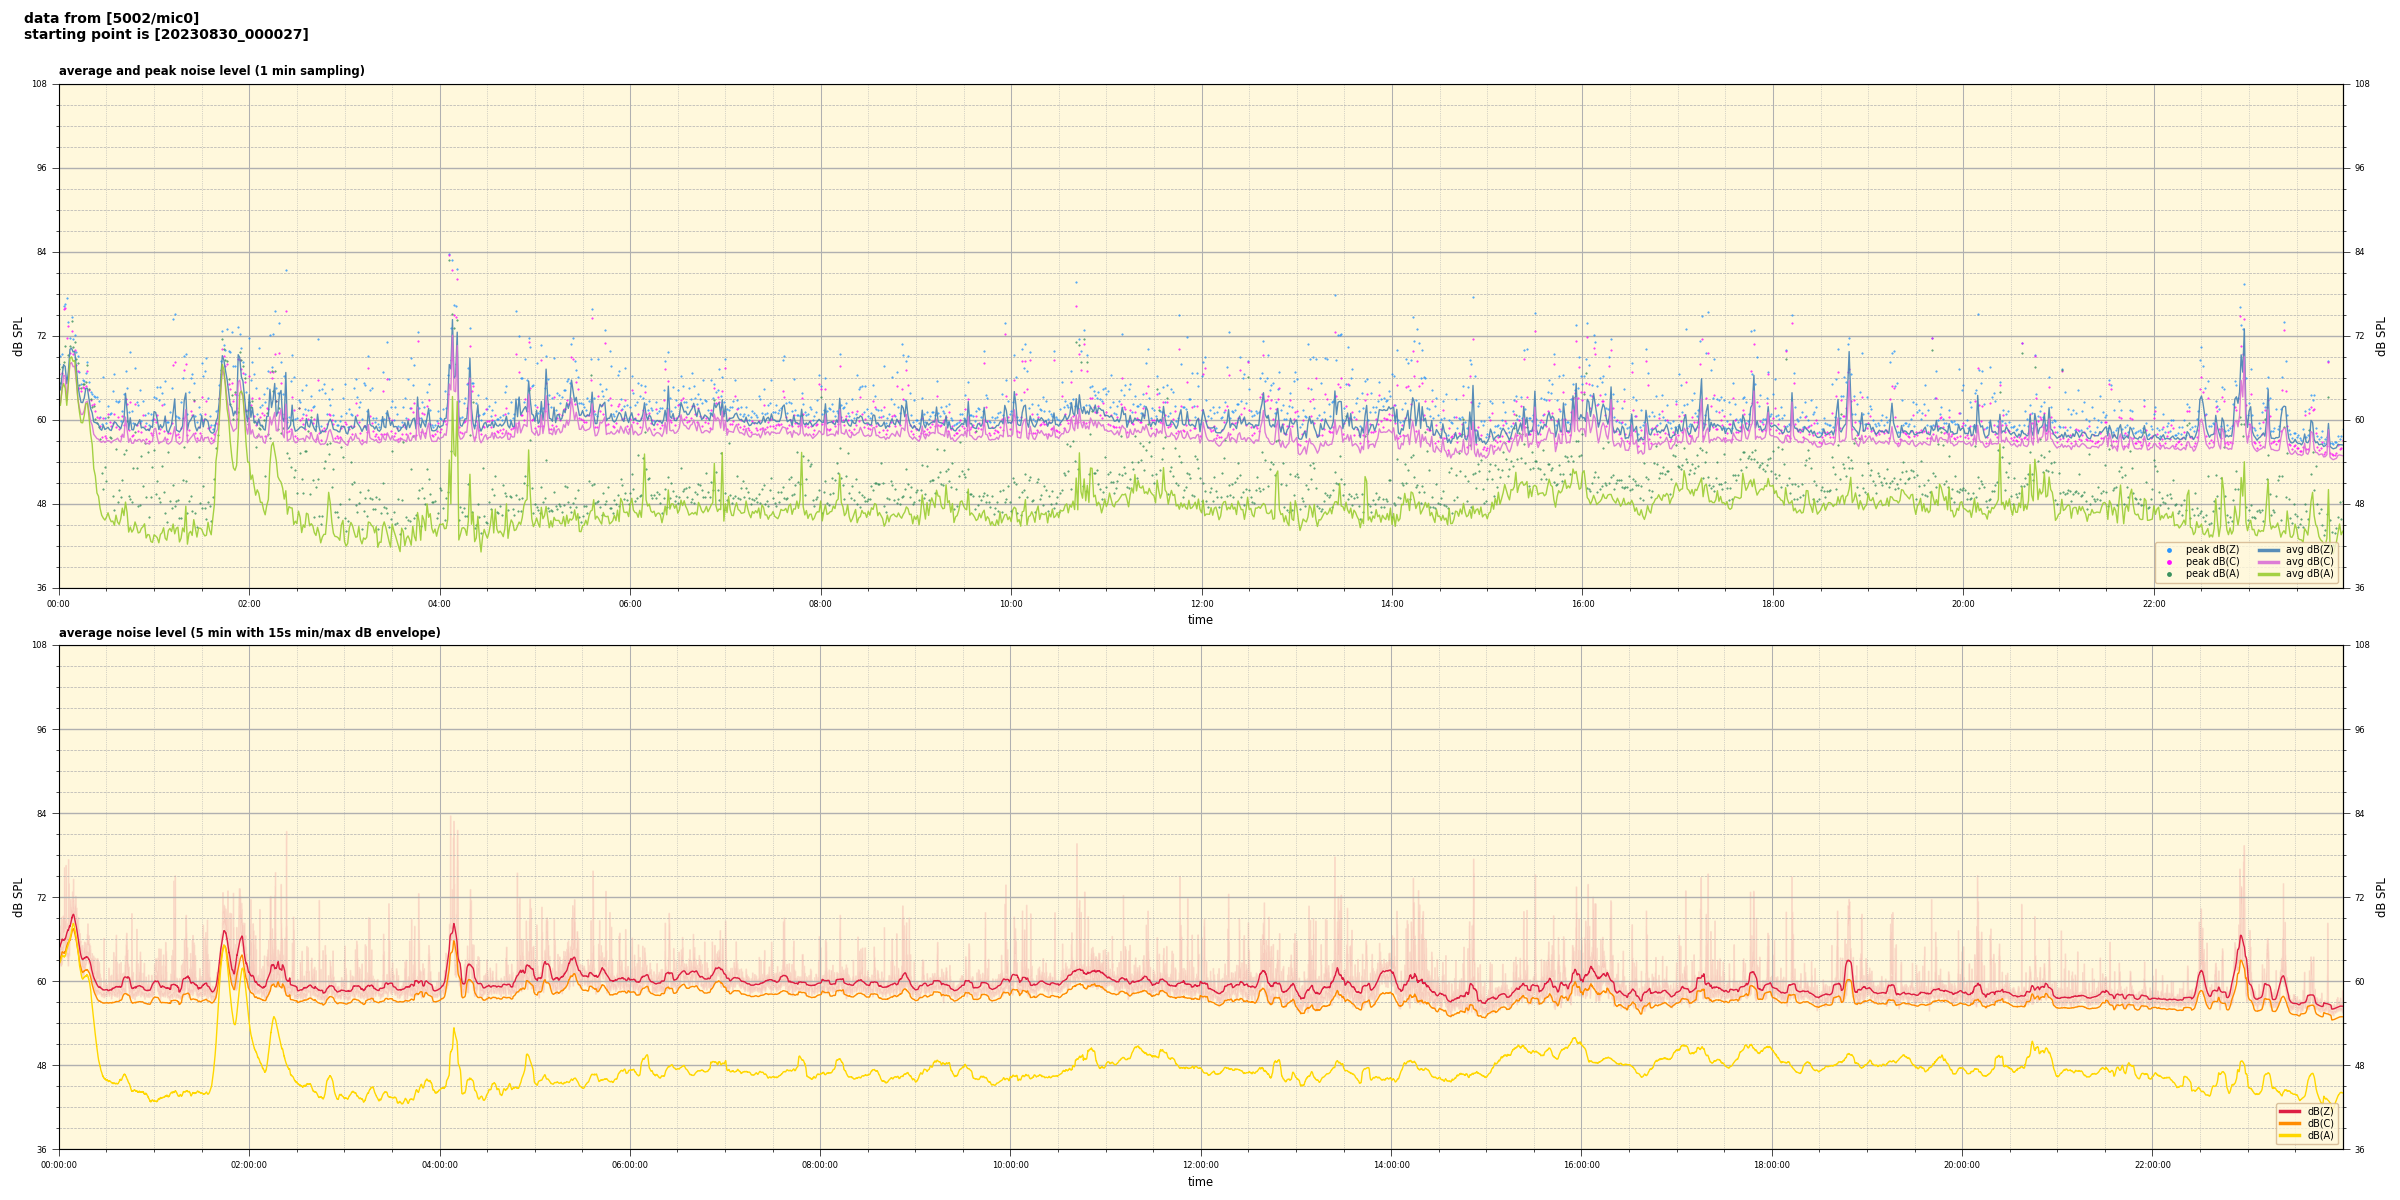Click the orange dB(C) line in bottom legend
This screenshot has width=2400, height=1200.
coord(2290,1123)
